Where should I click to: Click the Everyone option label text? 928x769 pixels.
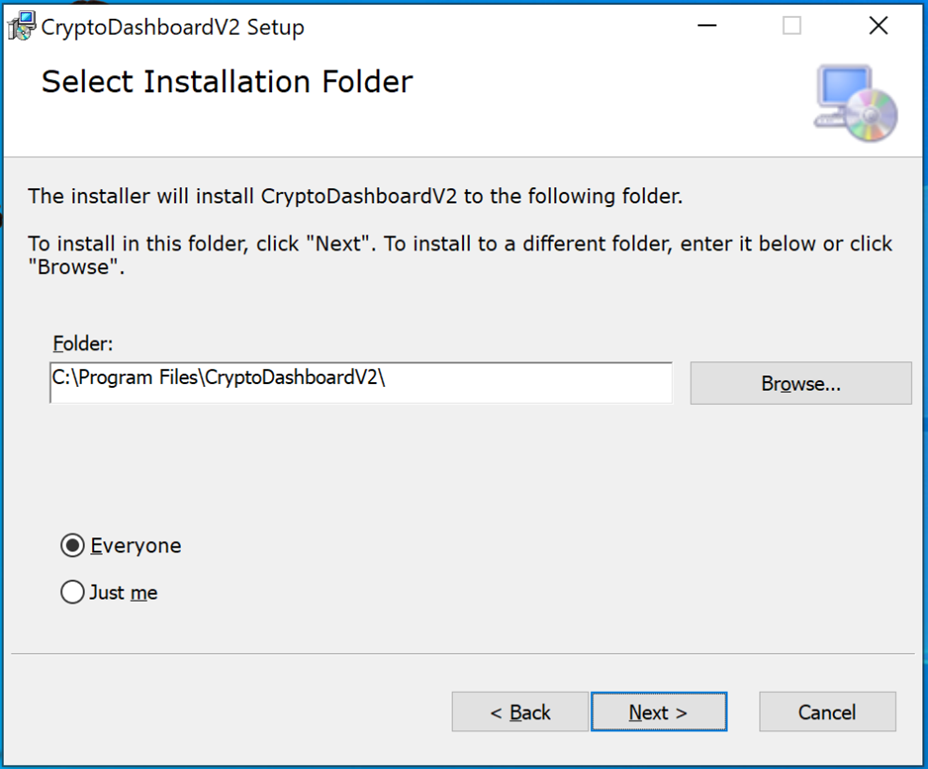[x=135, y=545]
